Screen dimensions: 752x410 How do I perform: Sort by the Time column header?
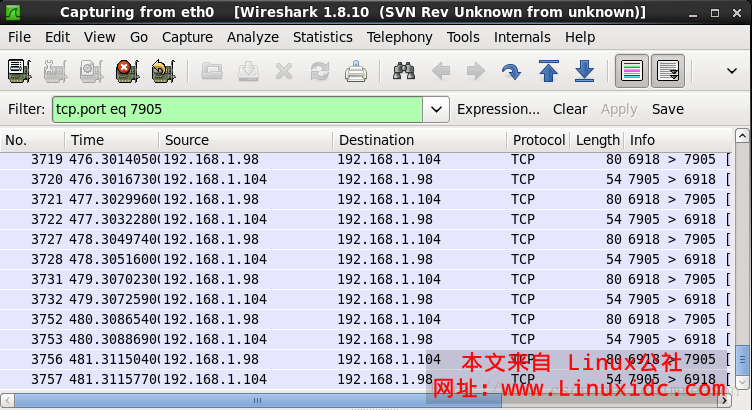click(x=111, y=140)
